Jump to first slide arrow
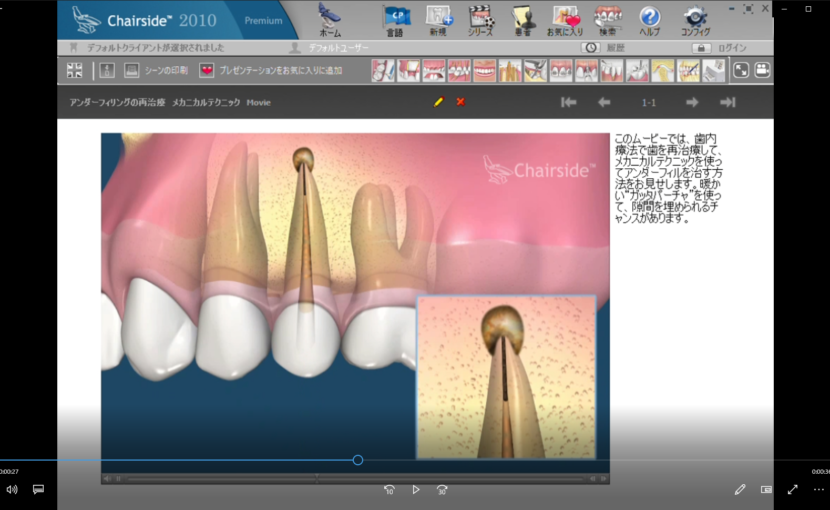The image size is (830, 510). pyautogui.click(x=569, y=102)
